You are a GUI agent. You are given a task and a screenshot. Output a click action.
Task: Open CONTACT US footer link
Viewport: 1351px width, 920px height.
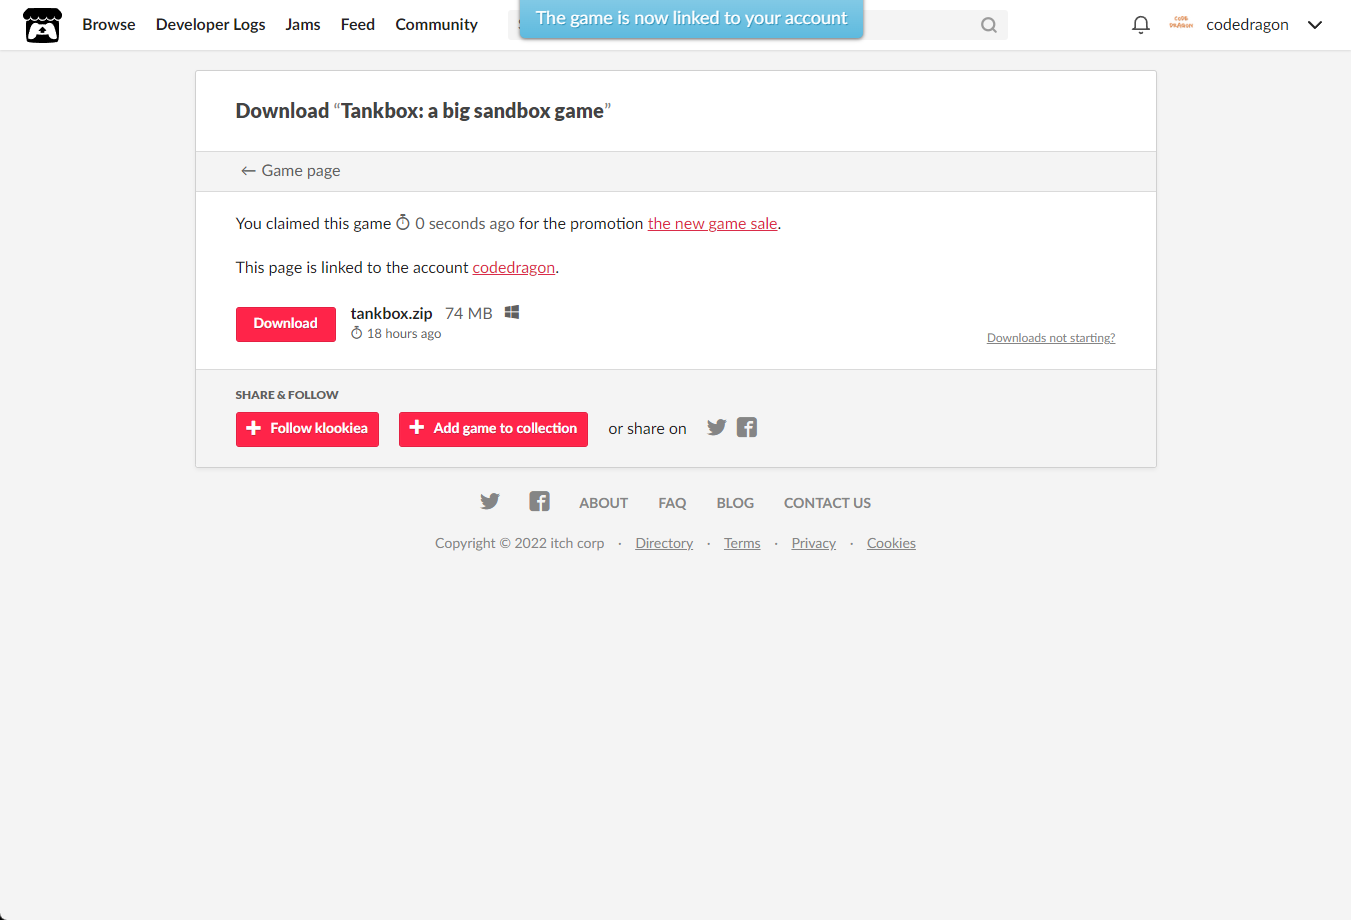tap(827, 503)
